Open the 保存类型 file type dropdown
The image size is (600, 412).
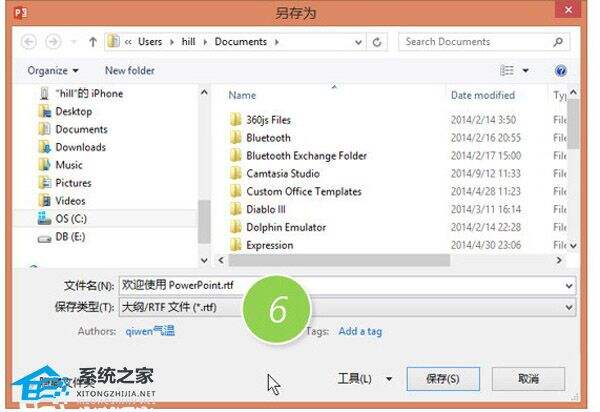pyautogui.click(x=346, y=305)
